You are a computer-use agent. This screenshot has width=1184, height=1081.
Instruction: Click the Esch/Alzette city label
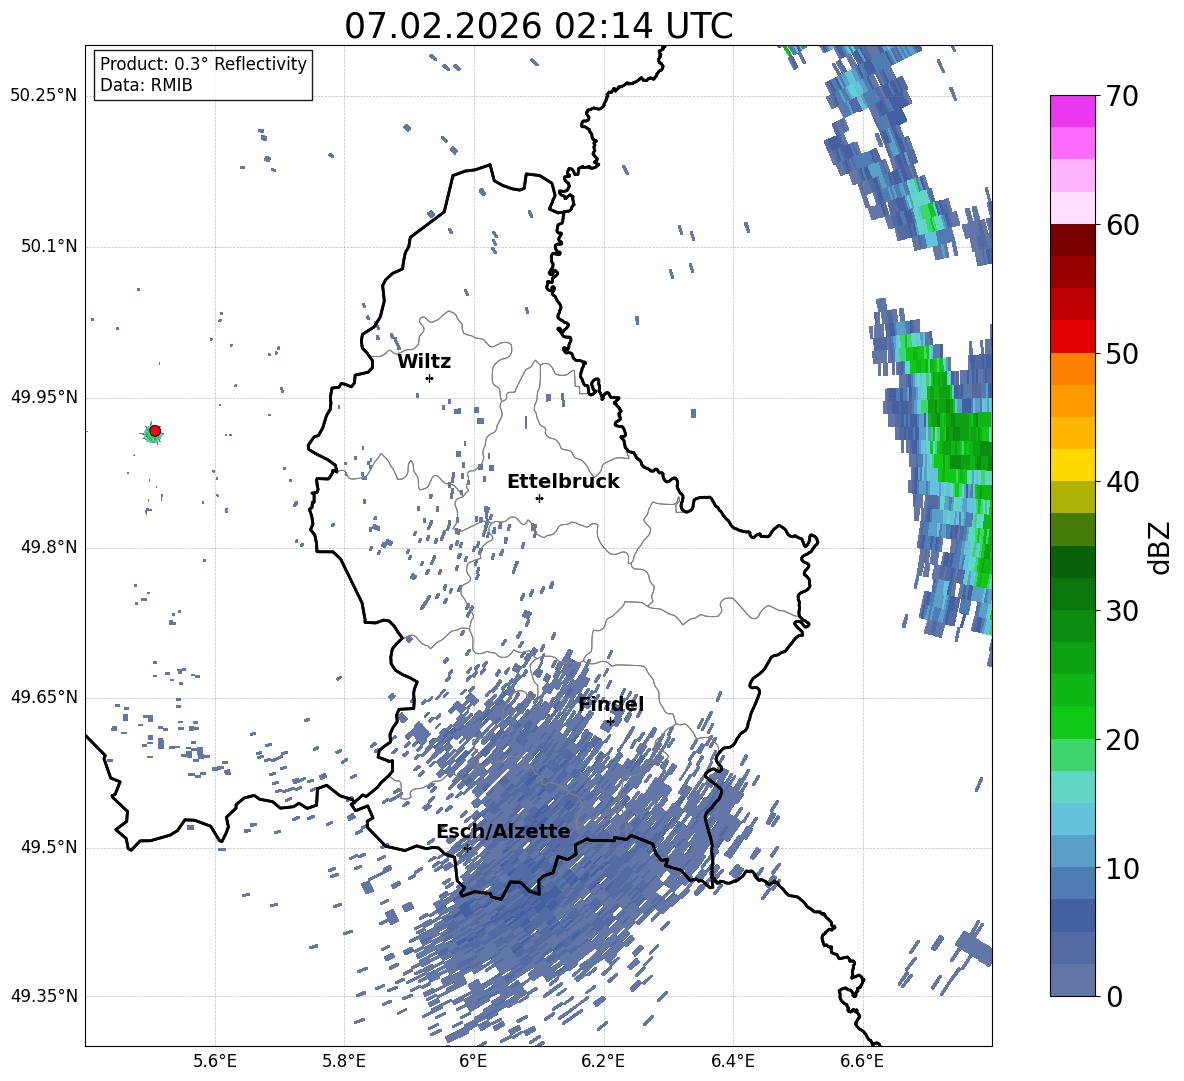(504, 832)
